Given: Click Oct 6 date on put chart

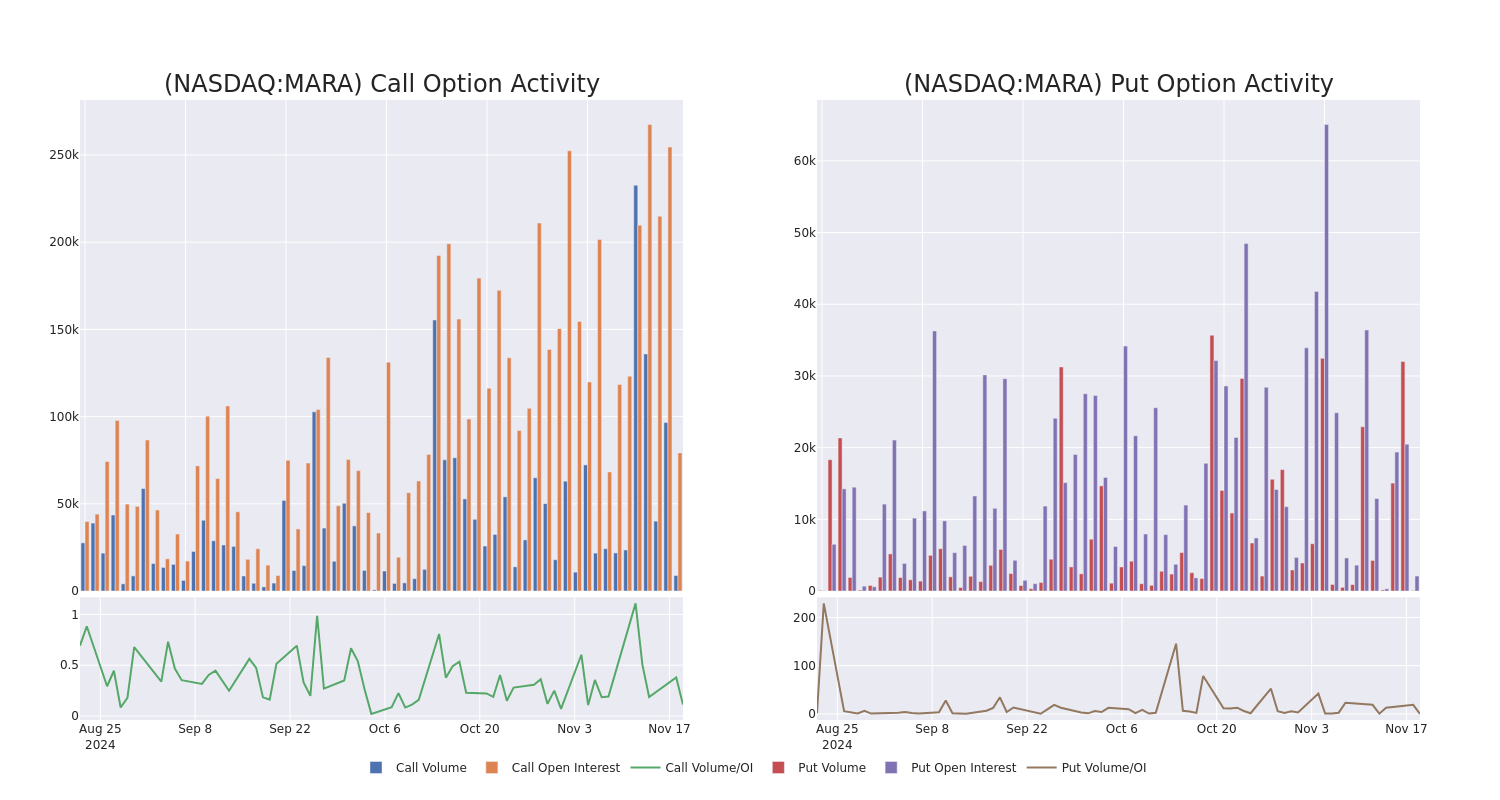Looking at the screenshot, I should click(1122, 729).
